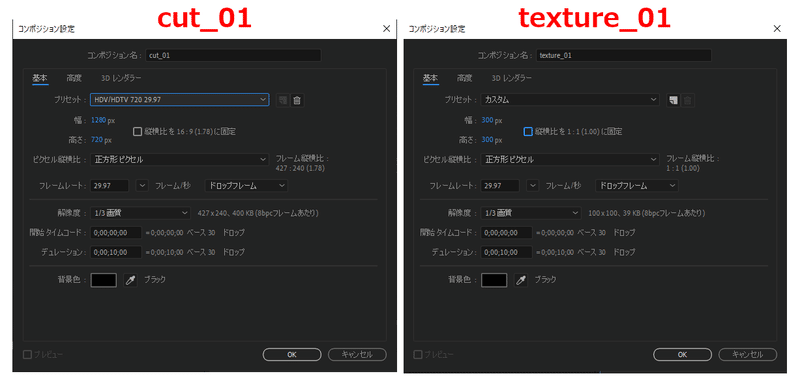
Task: Confirm texture_01 settings with OK button
Action: [683, 354]
